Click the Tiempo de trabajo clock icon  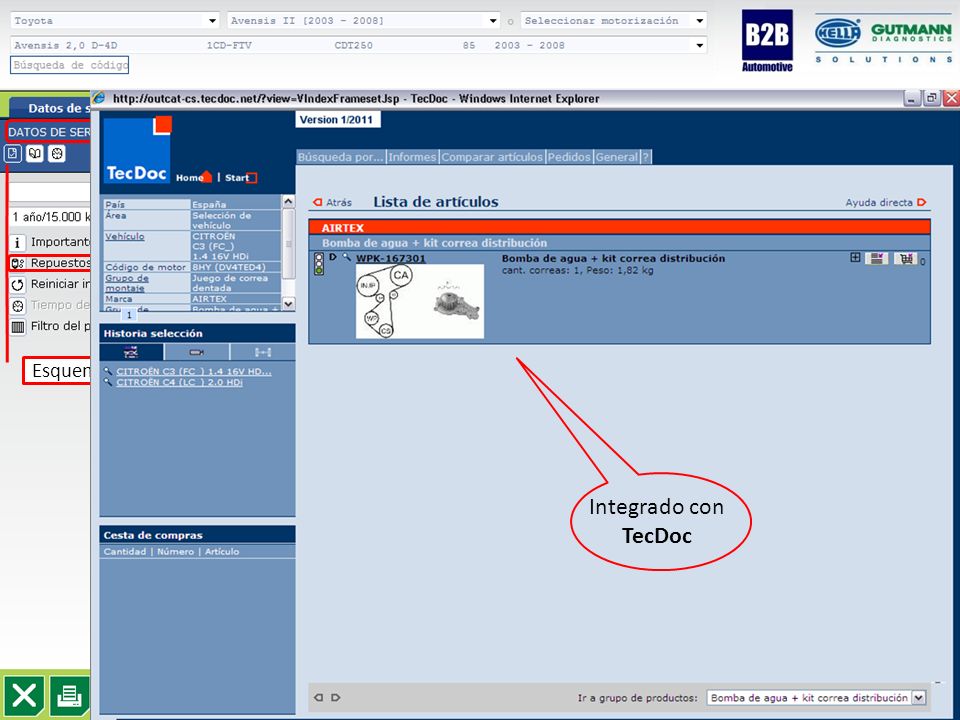[18, 306]
